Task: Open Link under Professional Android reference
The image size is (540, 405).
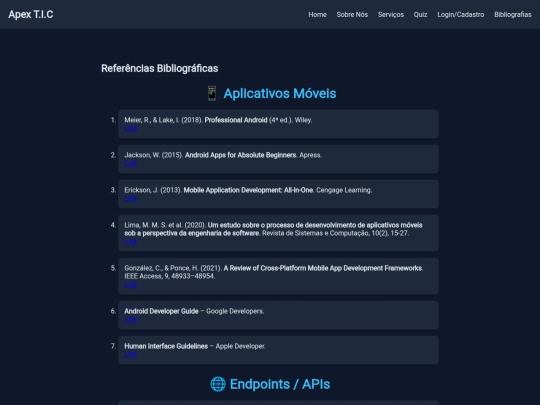Action: (x=131, y=128)
